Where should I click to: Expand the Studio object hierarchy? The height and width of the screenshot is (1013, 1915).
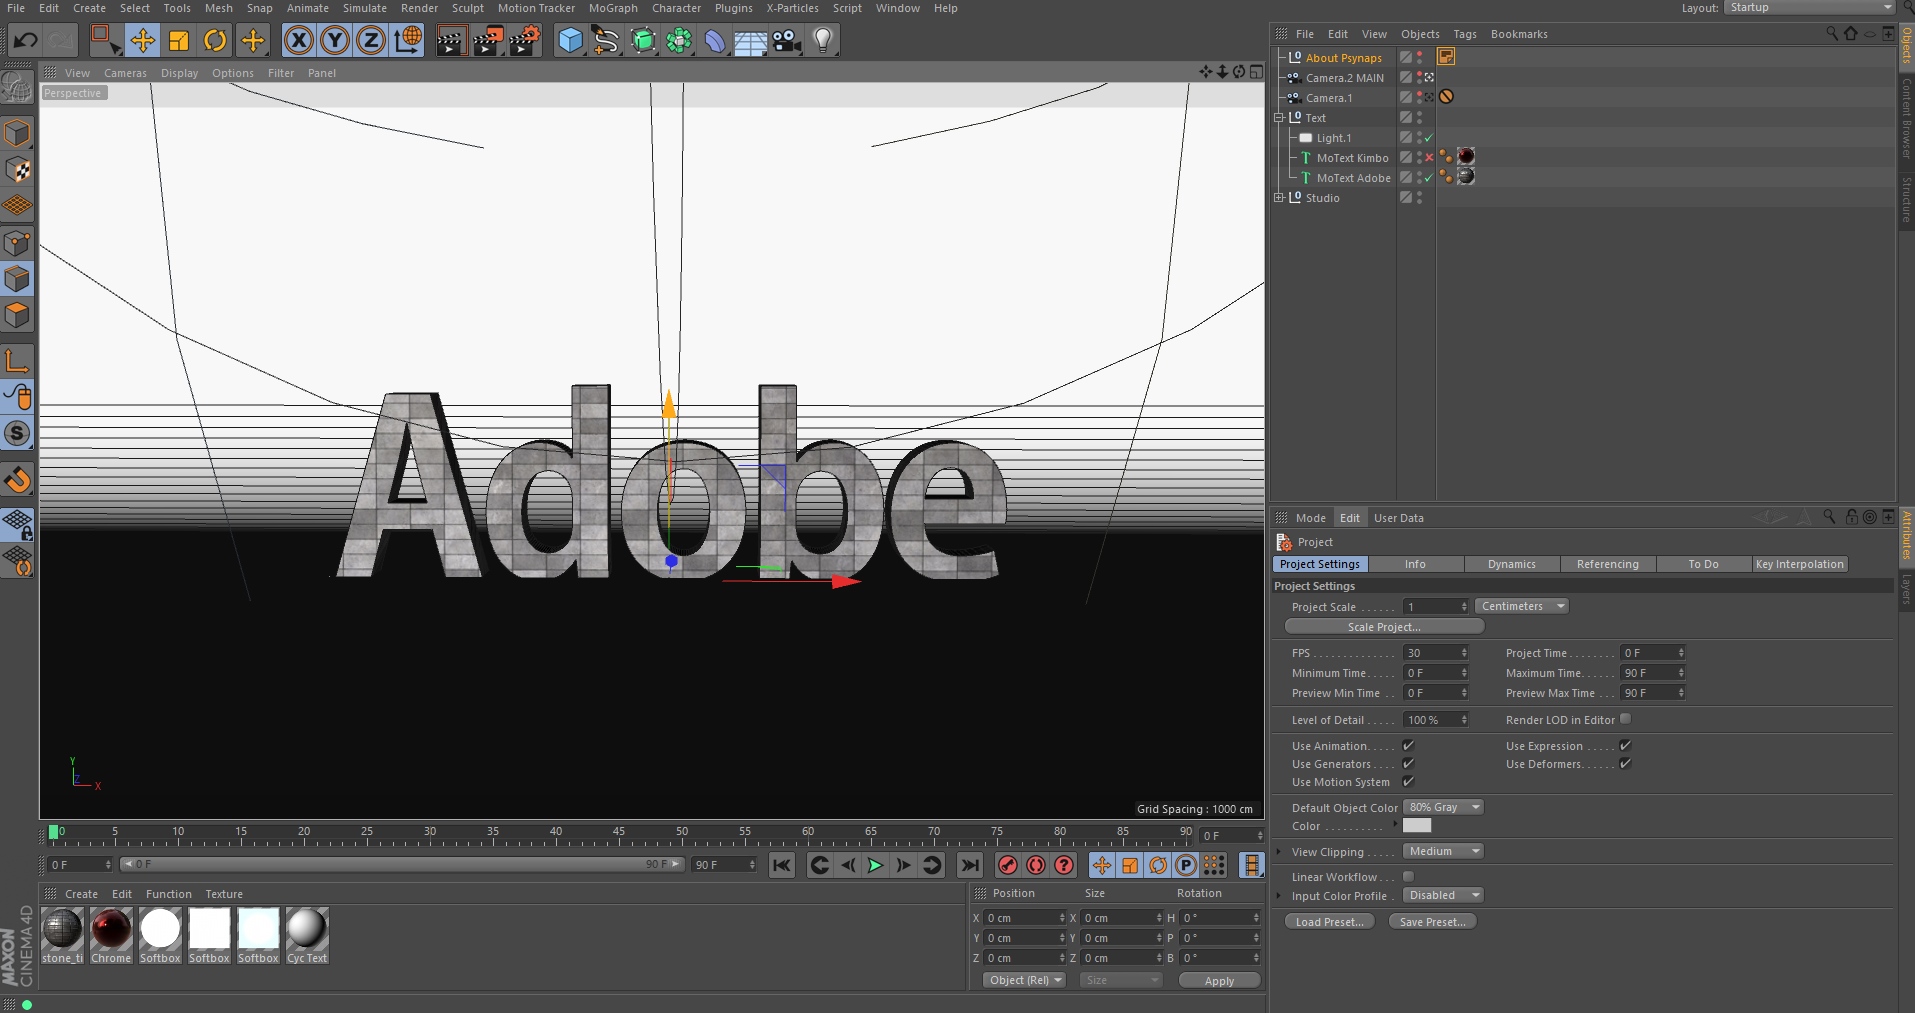point(1278,198)
